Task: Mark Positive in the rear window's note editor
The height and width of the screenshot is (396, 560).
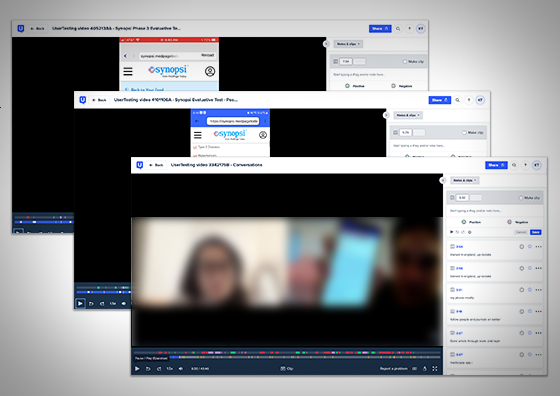Action: pyautogui.click(x=355, y=86)
